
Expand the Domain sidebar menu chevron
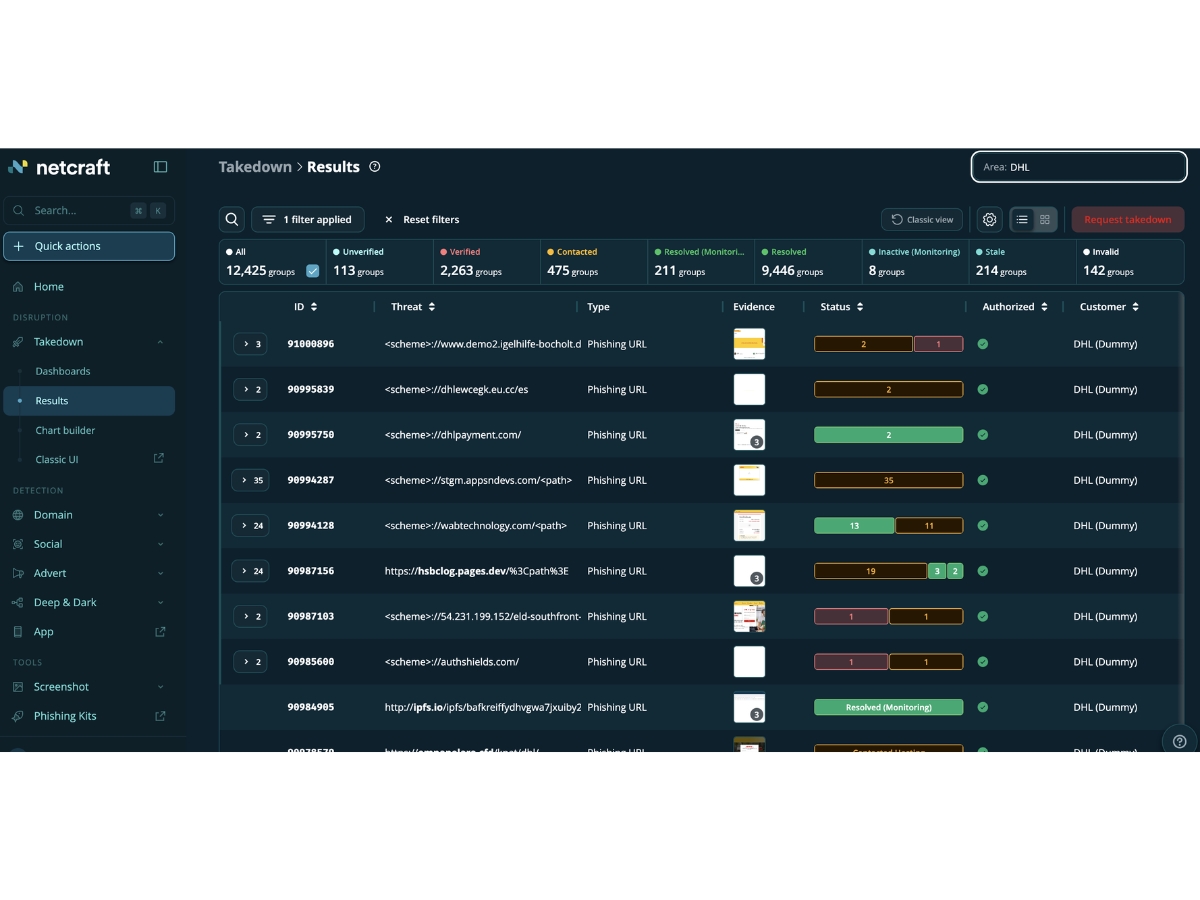(x=160, y=515)
